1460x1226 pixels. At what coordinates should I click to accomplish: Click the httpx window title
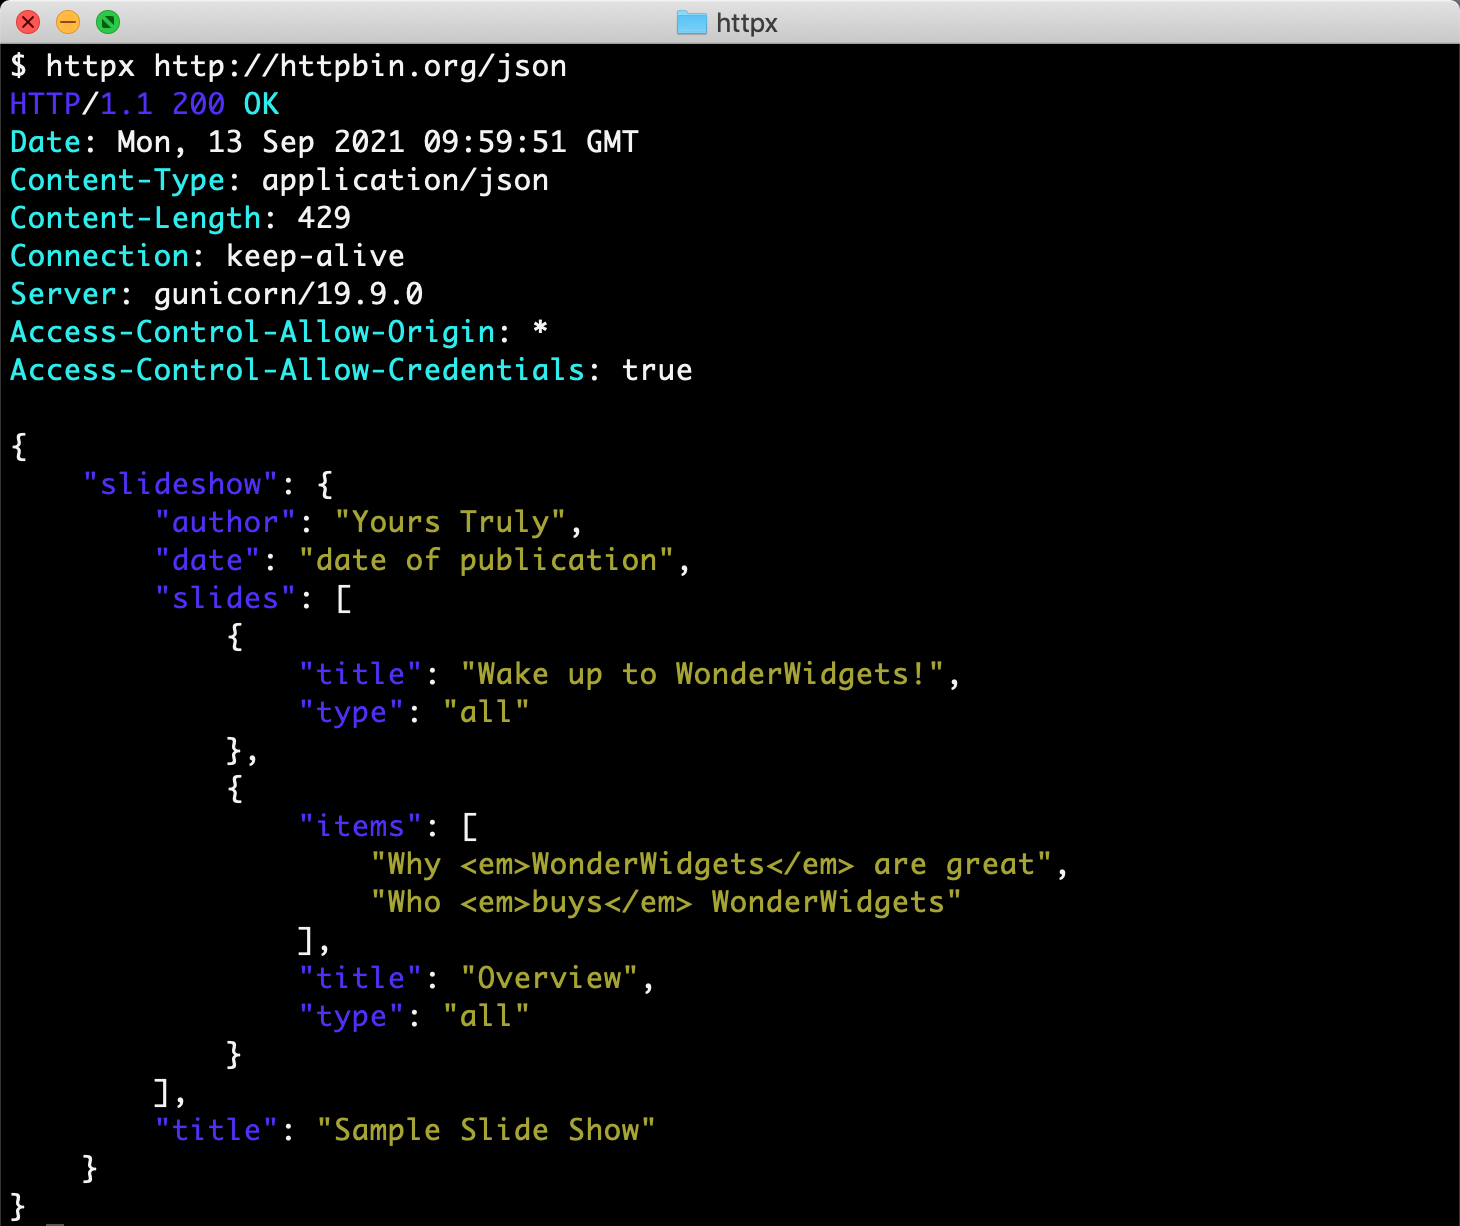click(x=745, y=23)
